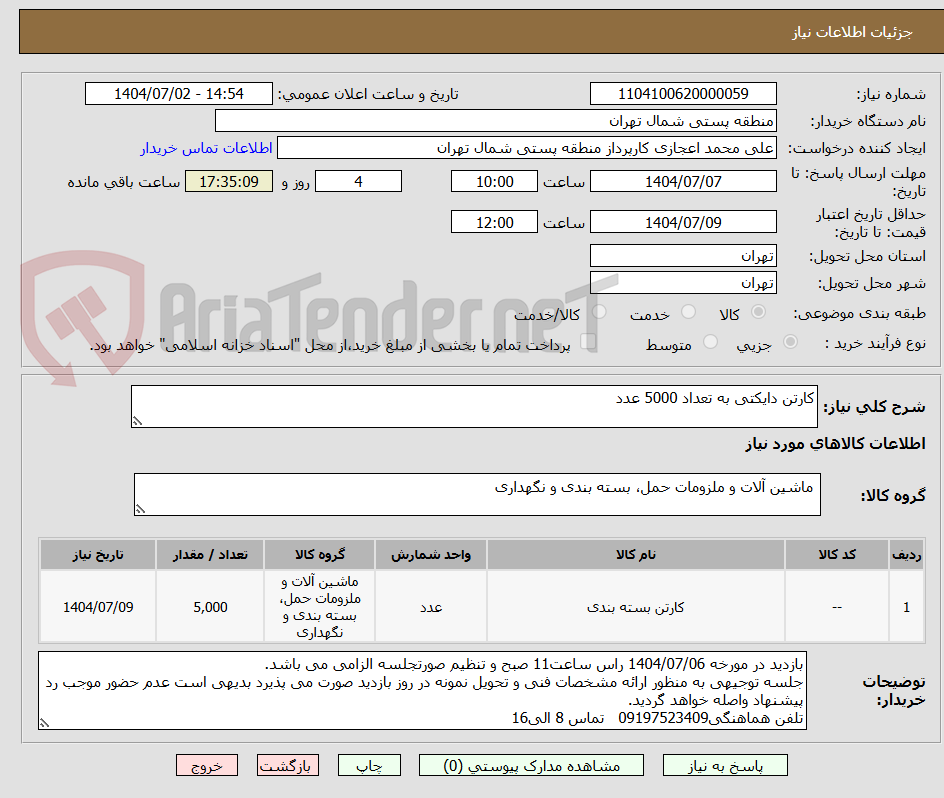Select the جزیی purchase type option
The height and width of the screenshot is (798, 944).
[788, 342]
